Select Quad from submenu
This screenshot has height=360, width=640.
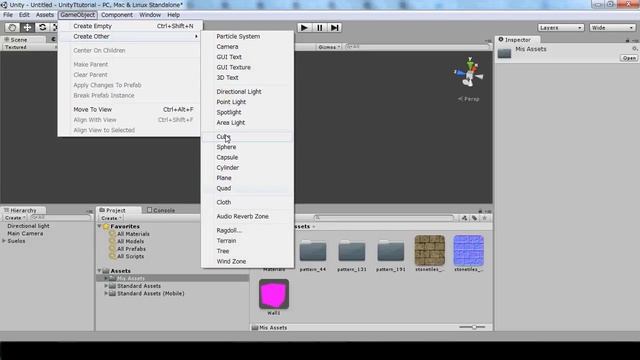(x=247, y=188)
